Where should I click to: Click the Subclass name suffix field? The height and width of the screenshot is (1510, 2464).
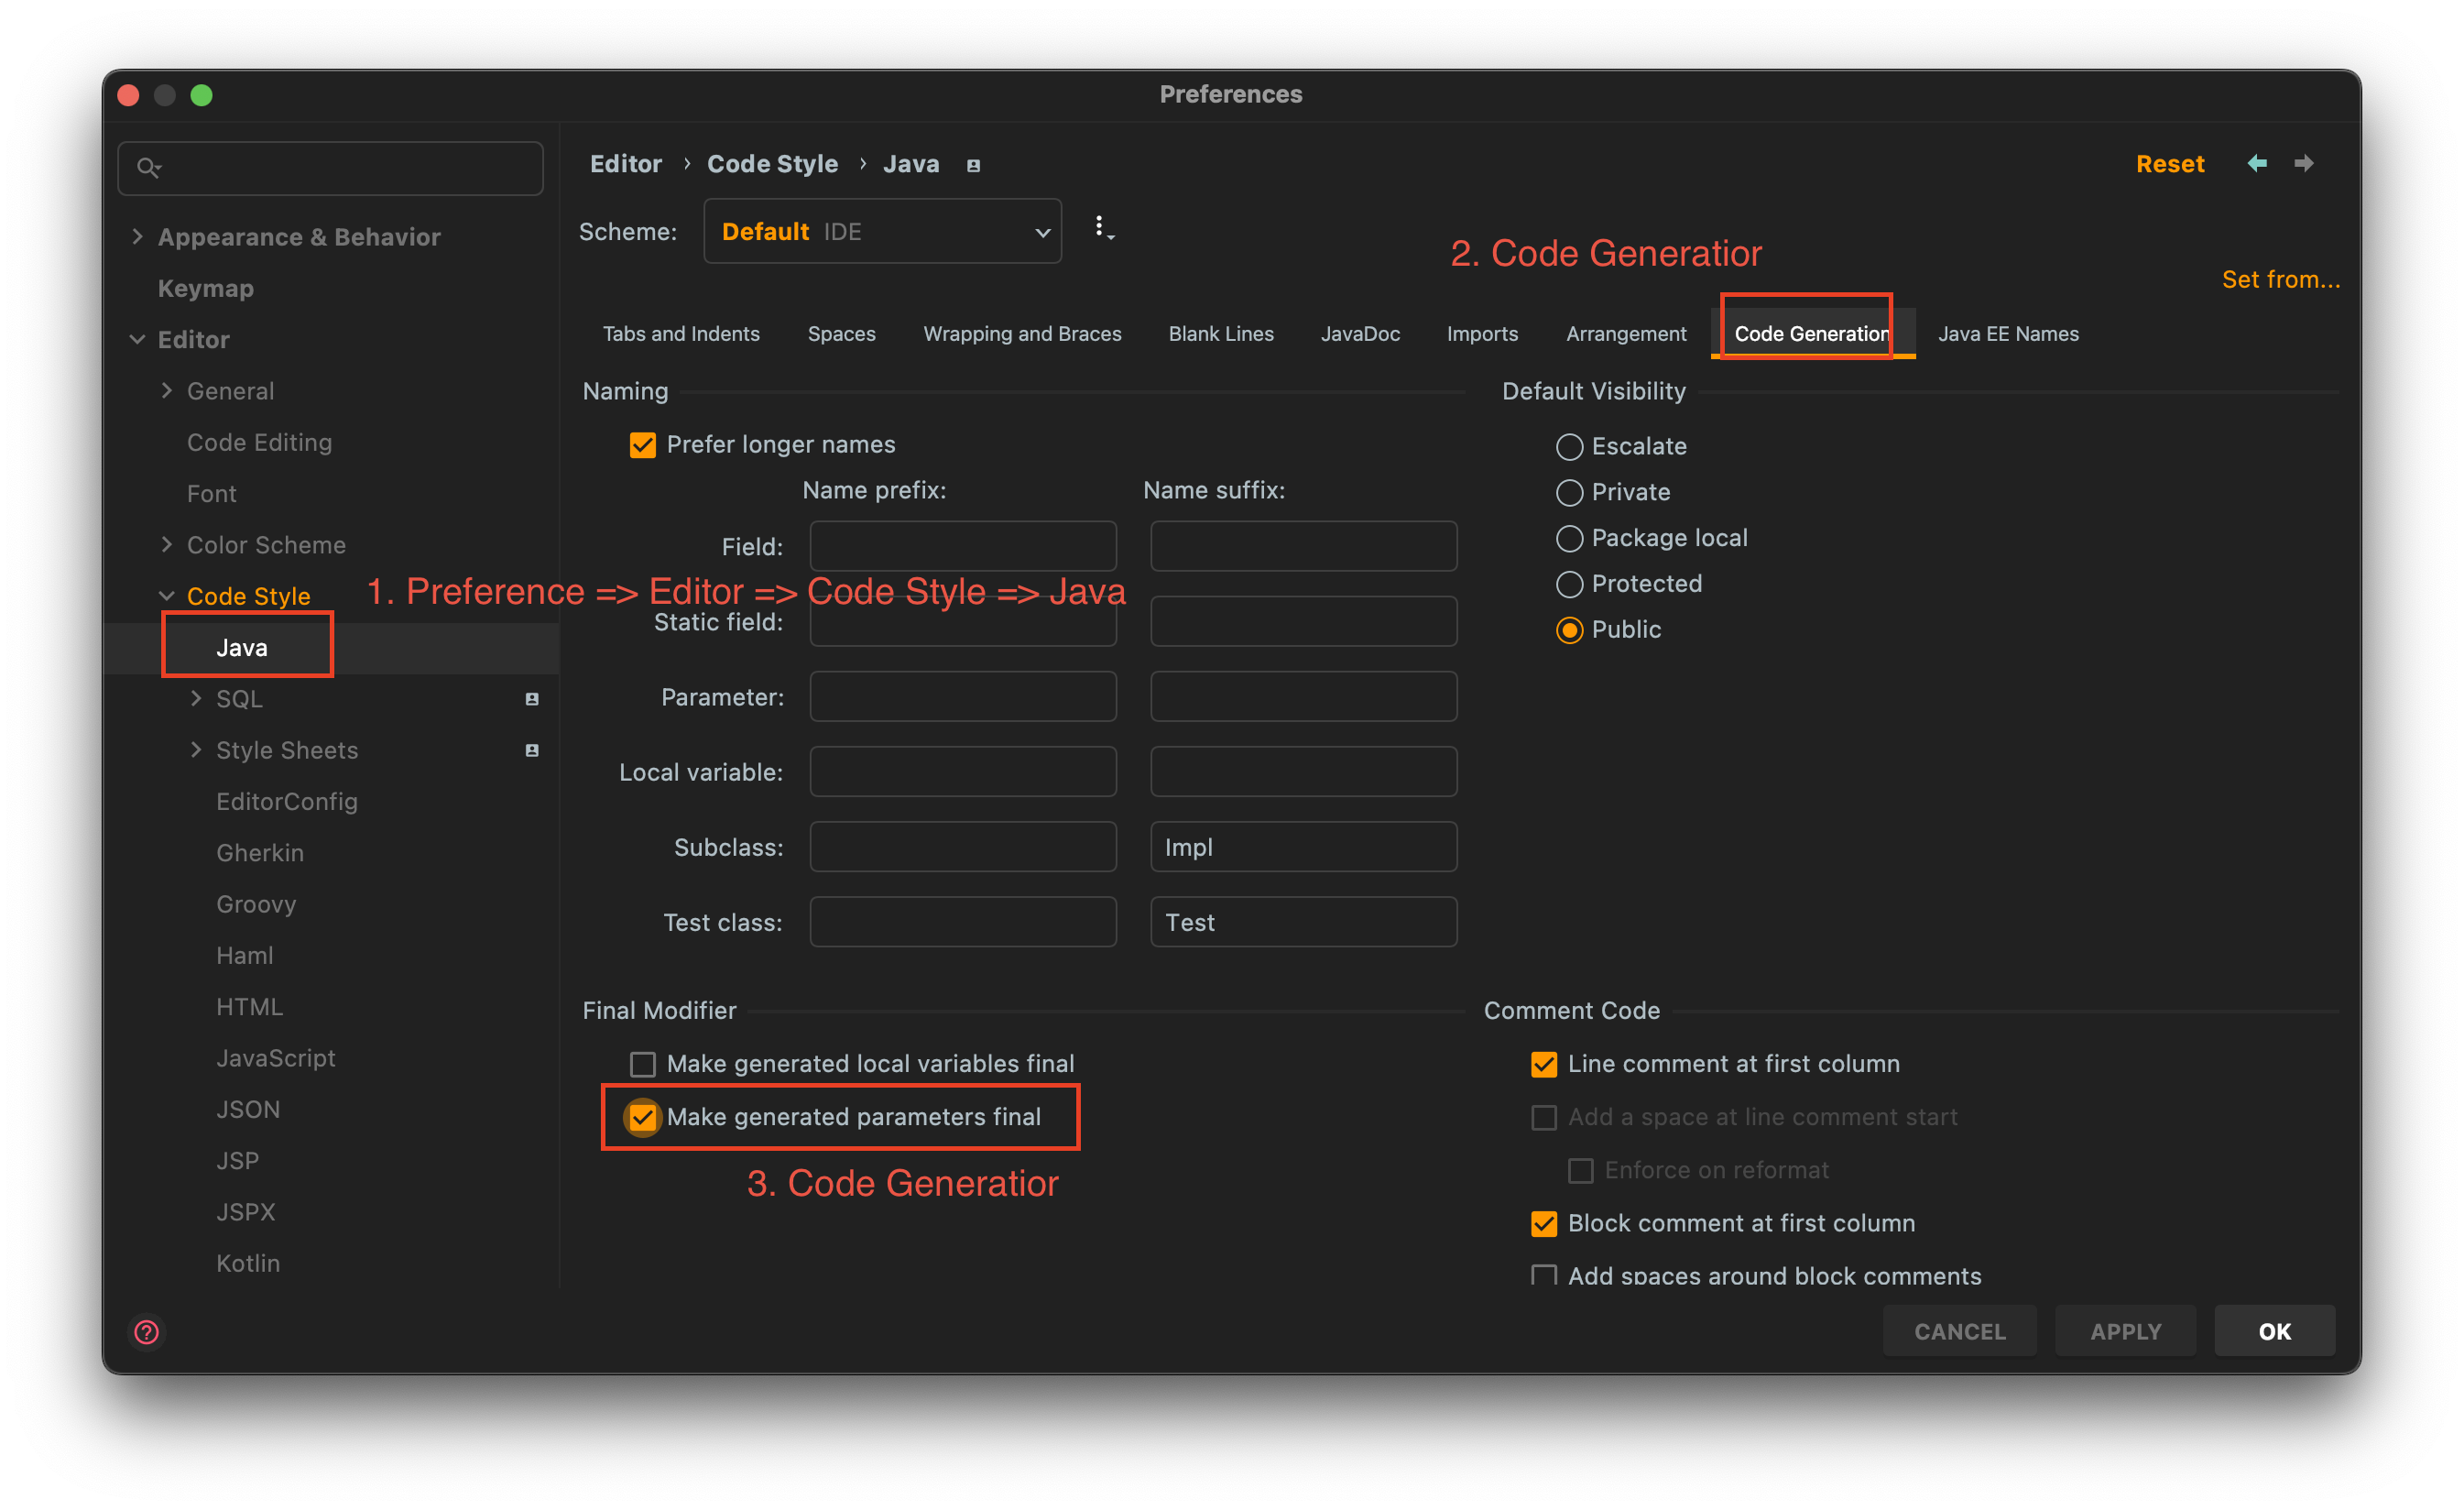[1303, 847]
